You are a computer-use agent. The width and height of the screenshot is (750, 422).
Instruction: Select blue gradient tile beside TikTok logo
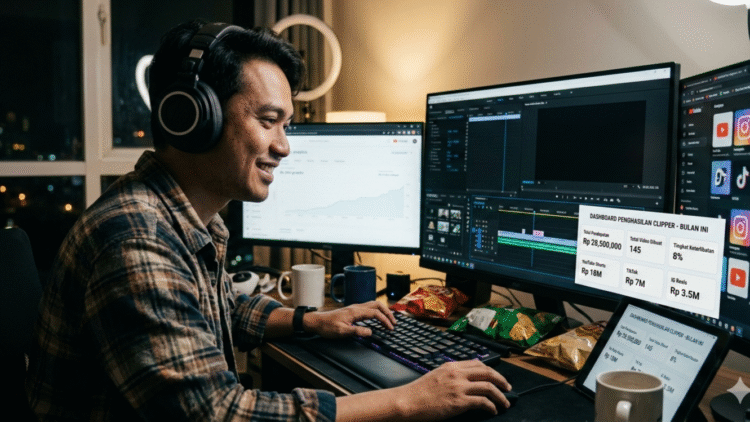click(x=721, y=178)
